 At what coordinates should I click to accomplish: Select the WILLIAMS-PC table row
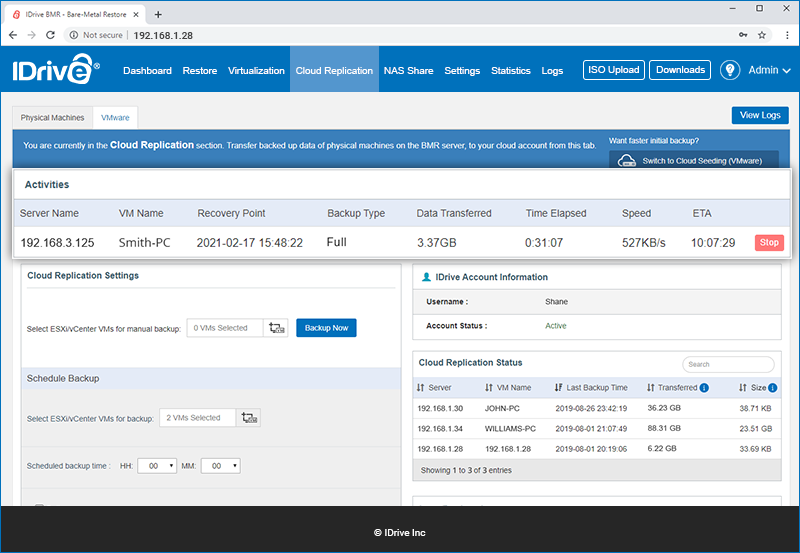tap(596, 429)
